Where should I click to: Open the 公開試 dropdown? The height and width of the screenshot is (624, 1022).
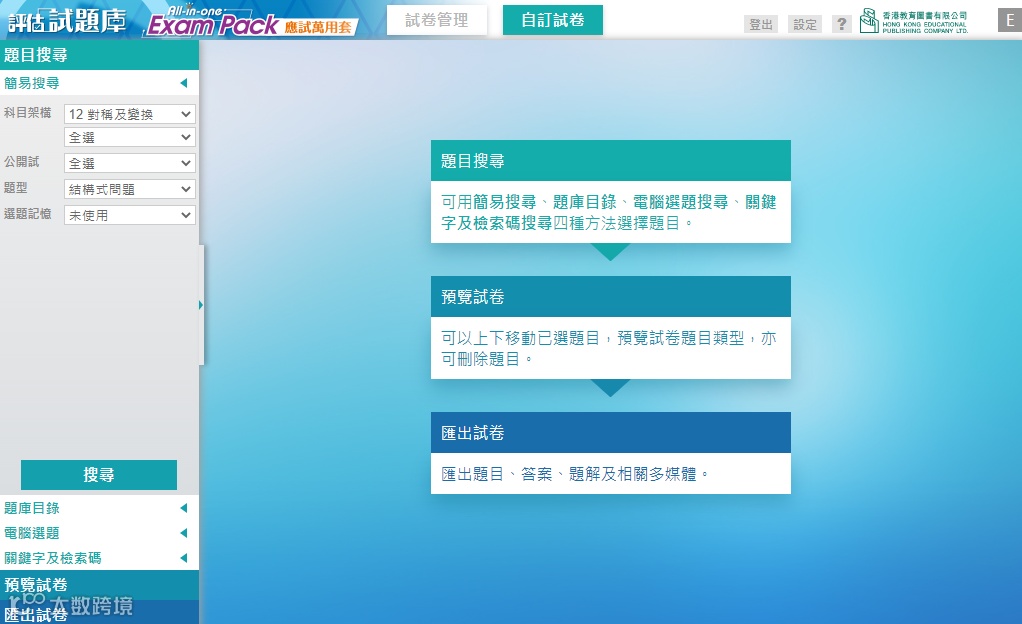pos(130,163)
